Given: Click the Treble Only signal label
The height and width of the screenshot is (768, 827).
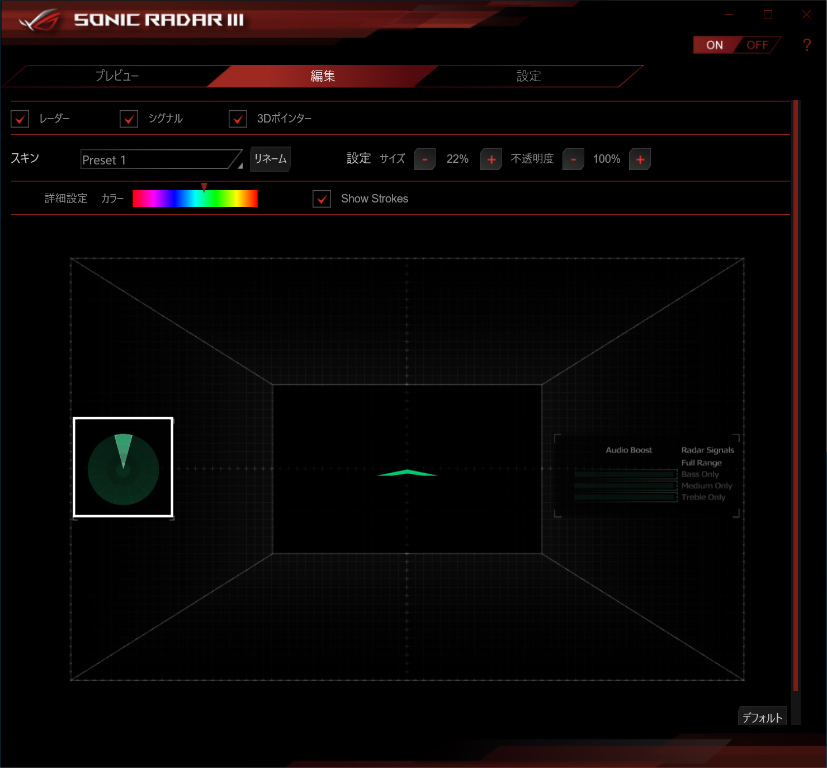Looking at the screenshot, I should click(x=703, y=497).
